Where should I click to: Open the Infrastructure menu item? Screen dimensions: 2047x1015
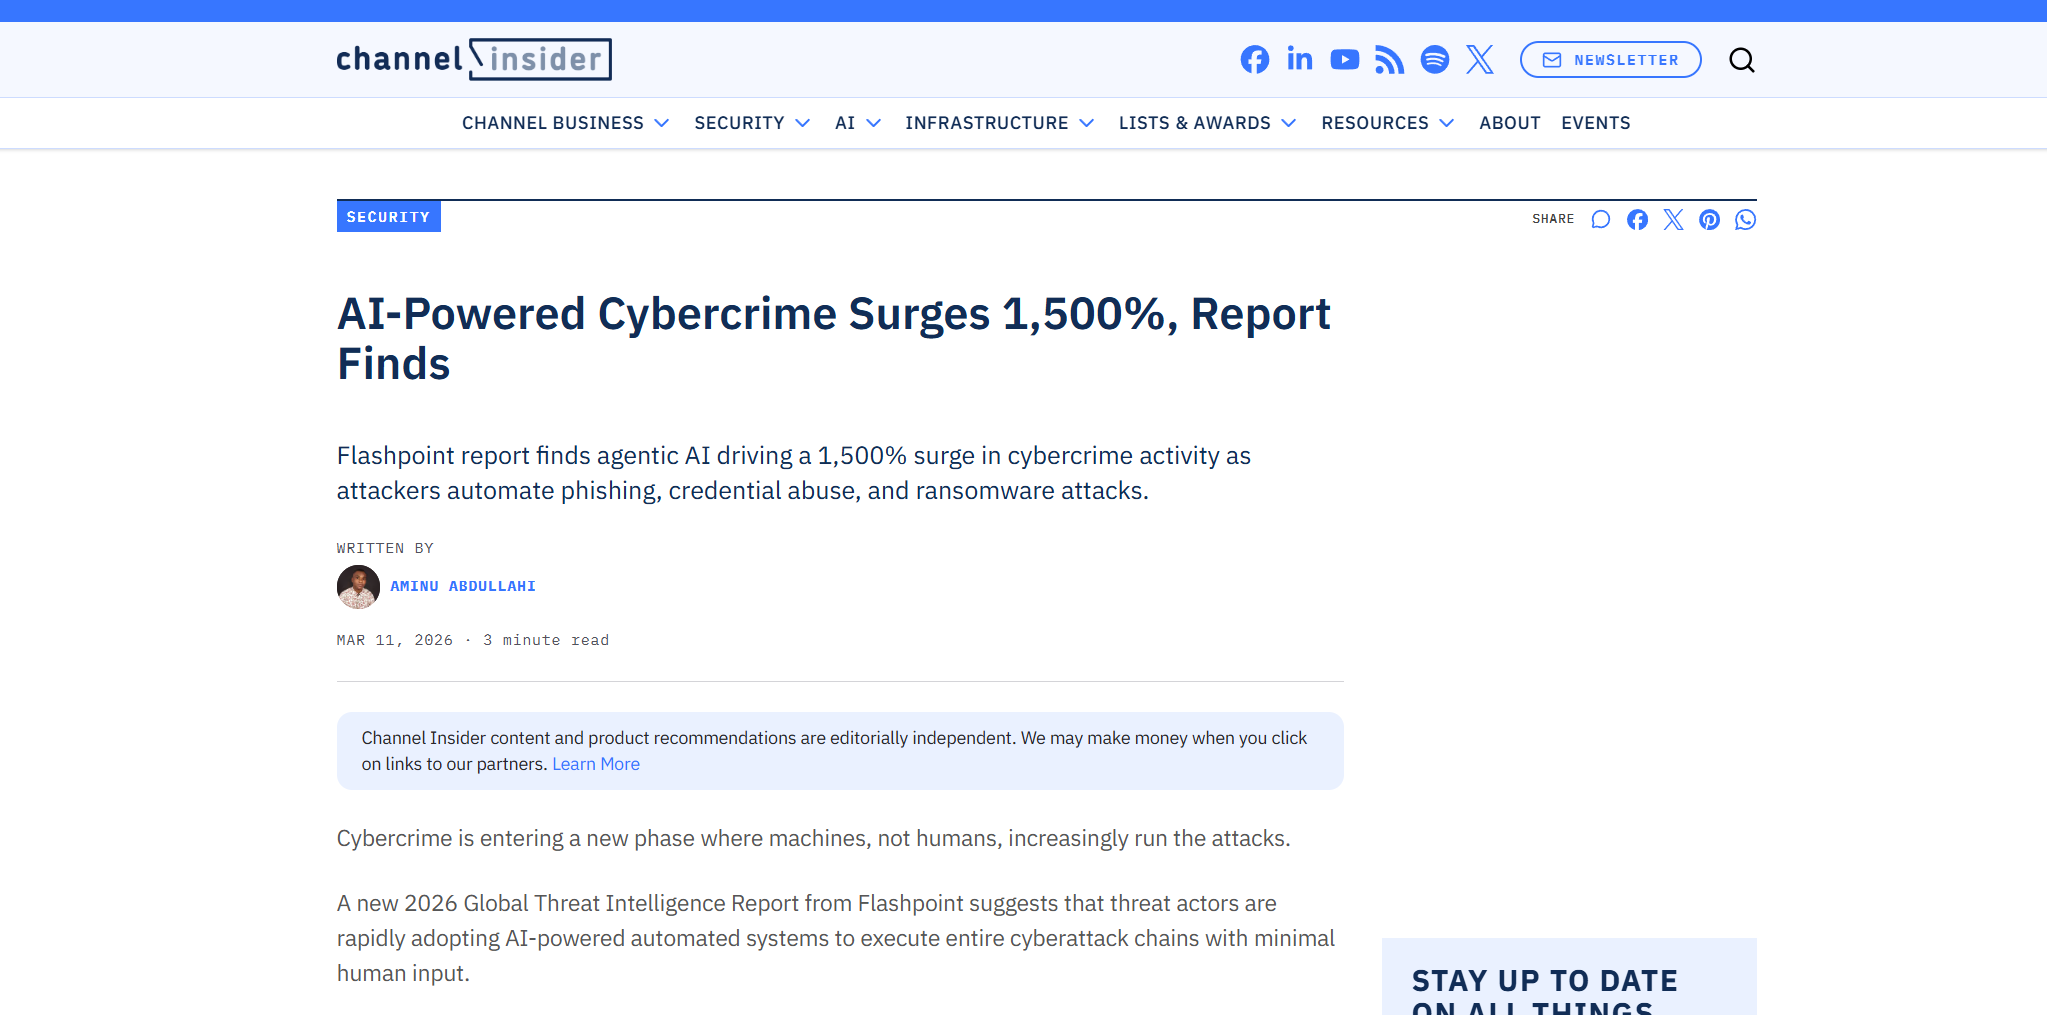(987, 123)
